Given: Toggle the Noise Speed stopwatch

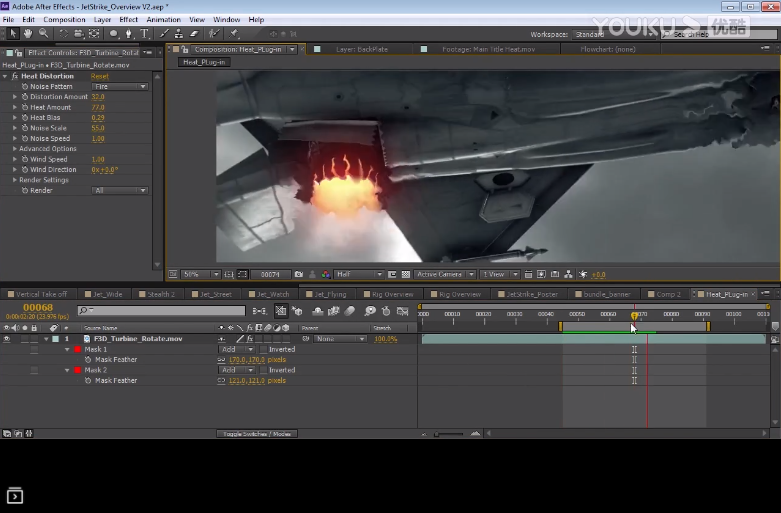Looking at the screenshot, I should [x=25, y=138].
